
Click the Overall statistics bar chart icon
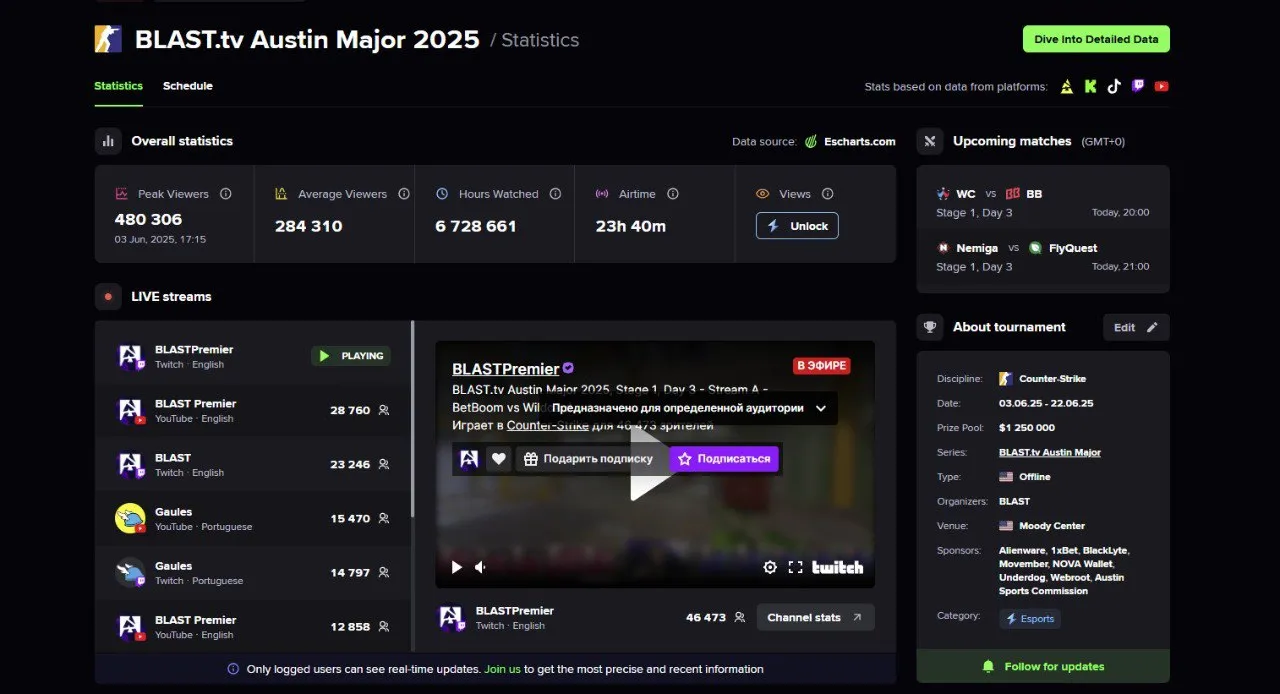coord(108,141)
